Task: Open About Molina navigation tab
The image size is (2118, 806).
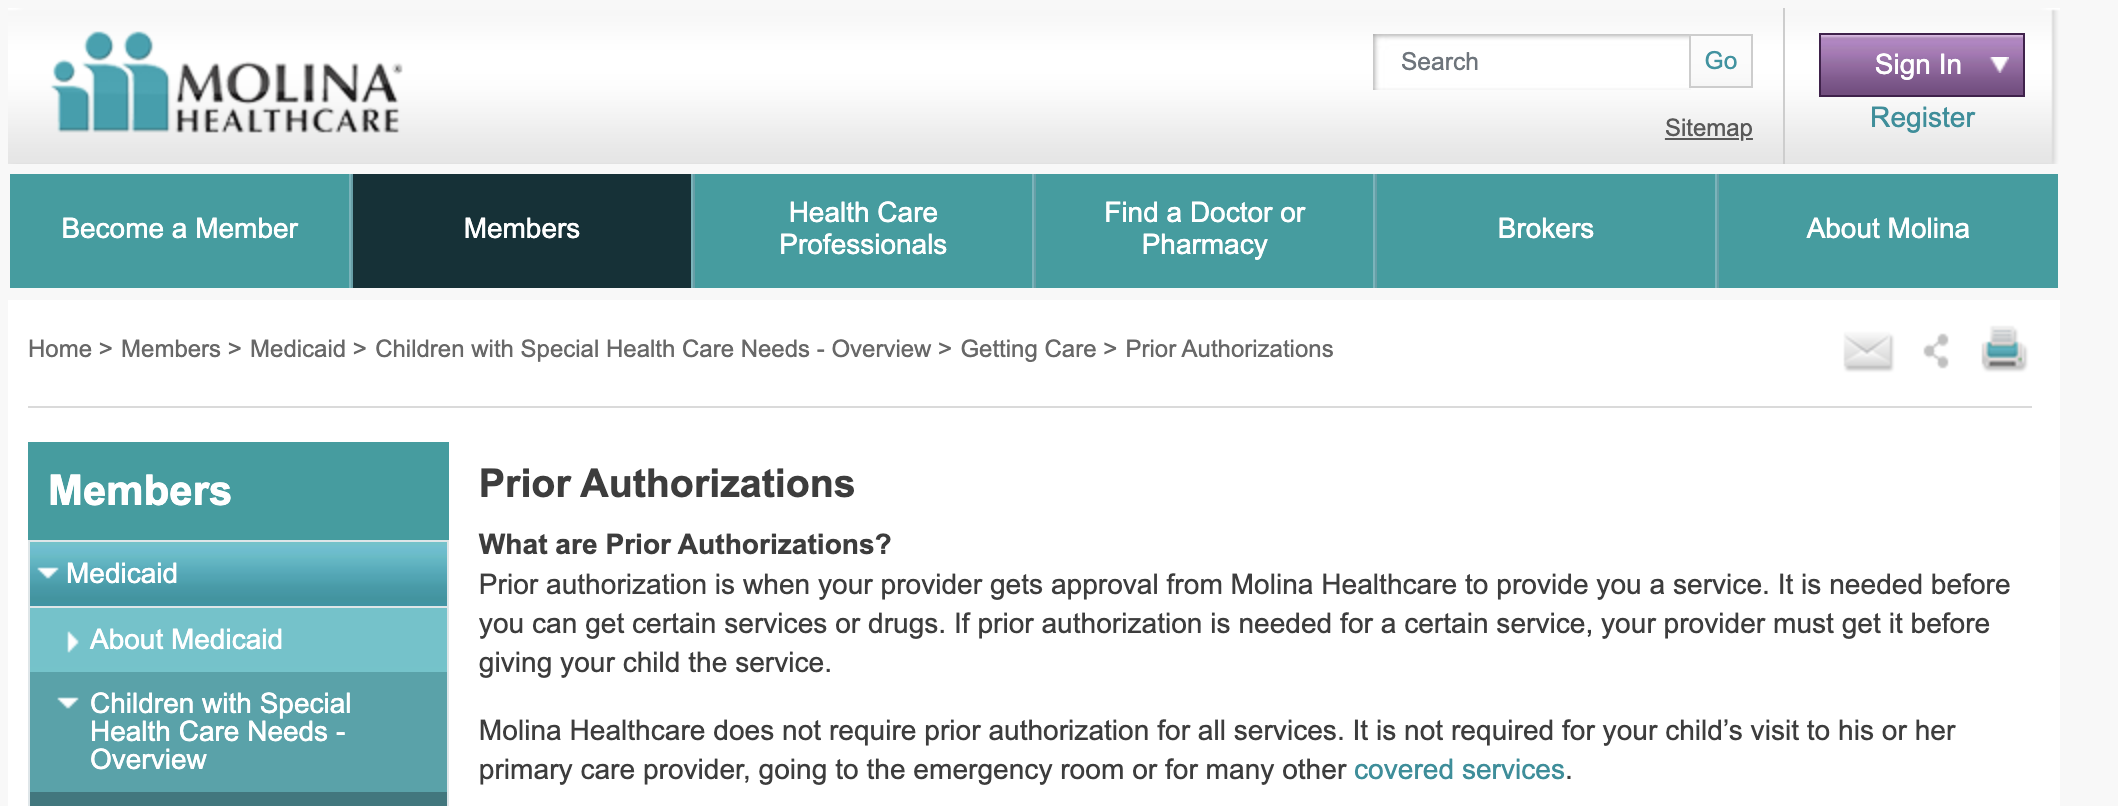Action: click(x=1887, y=230)
